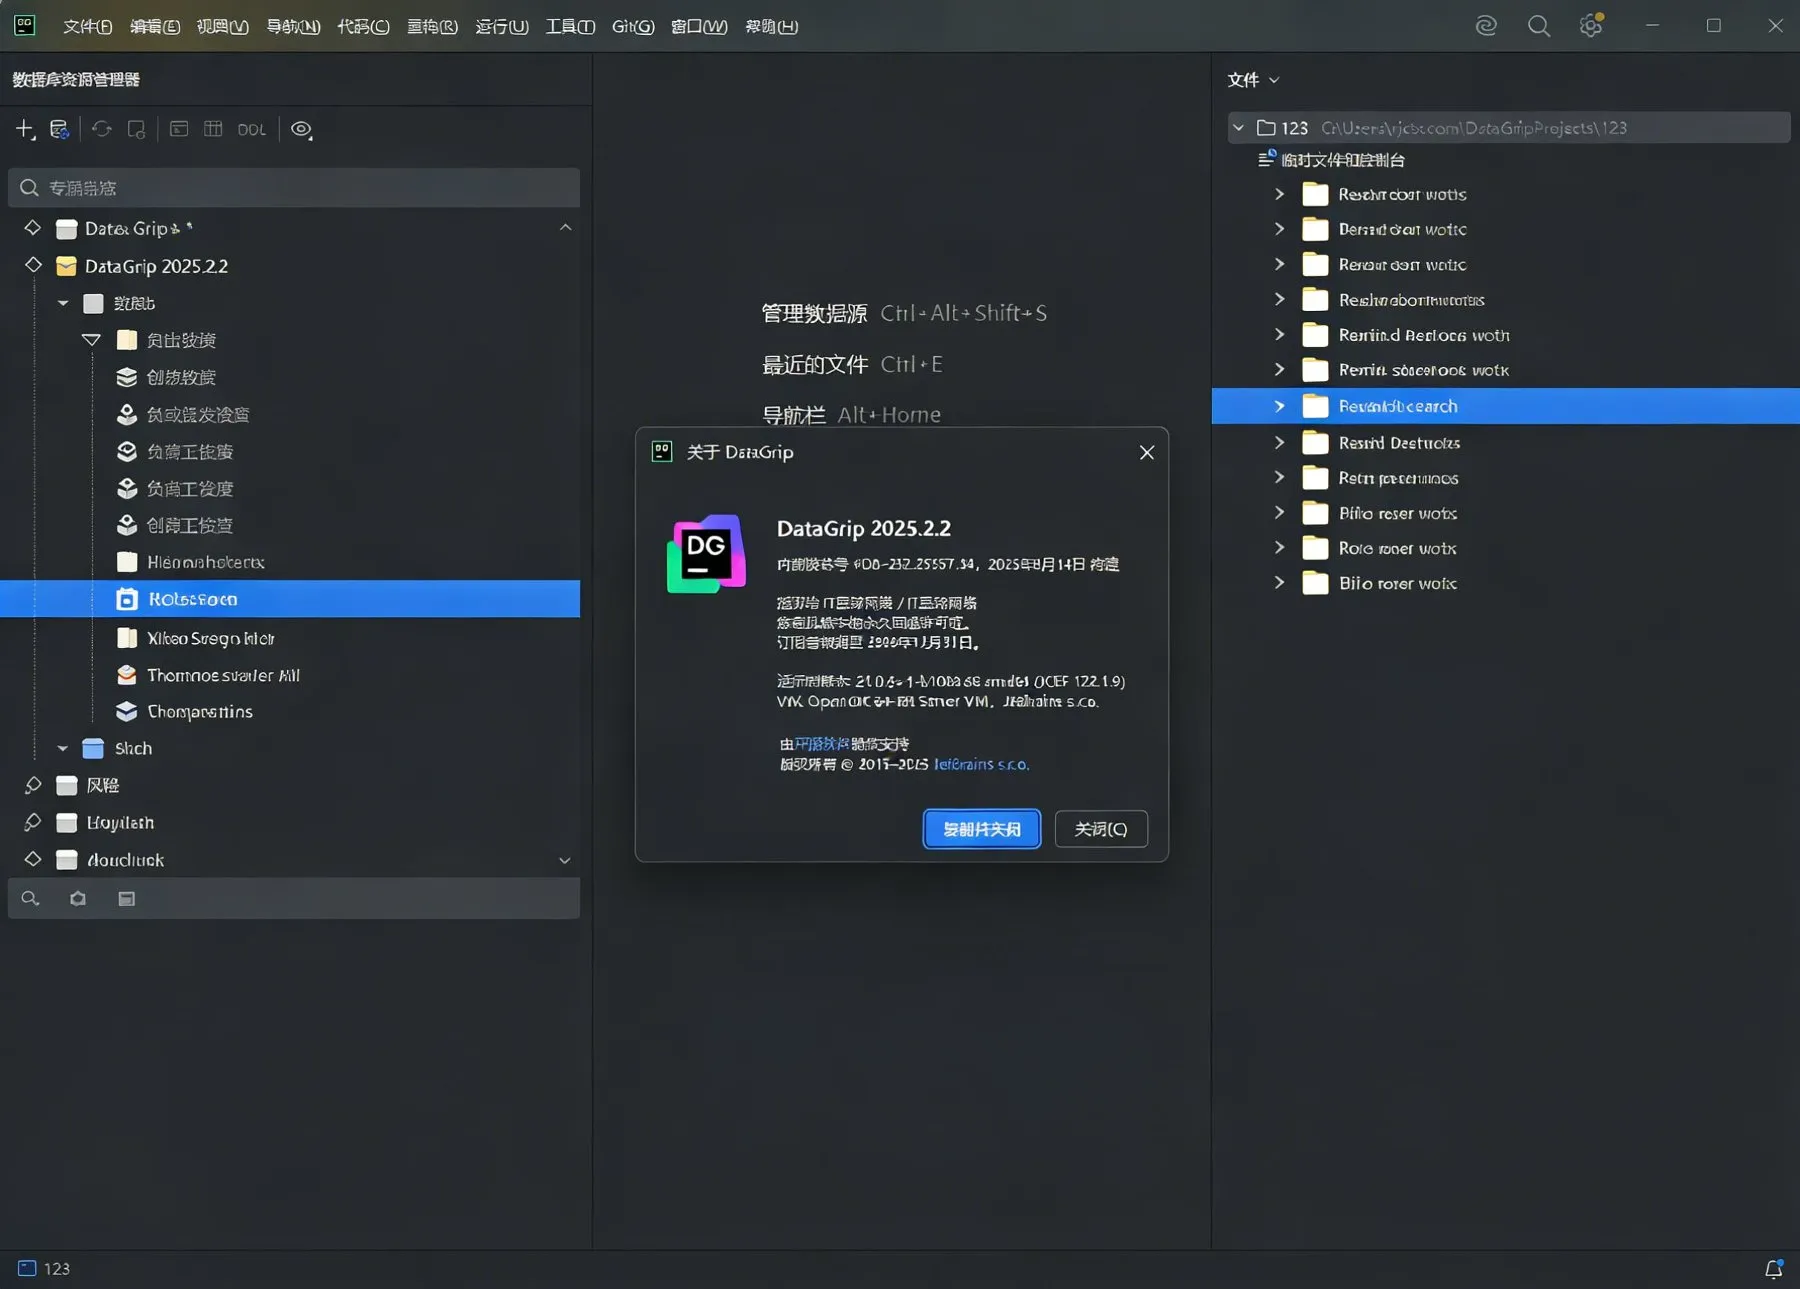Screen dimensions: 1800x1289
Task: Open the Git(G) menu
Action: pyautogui.click(x=632, y=26)
